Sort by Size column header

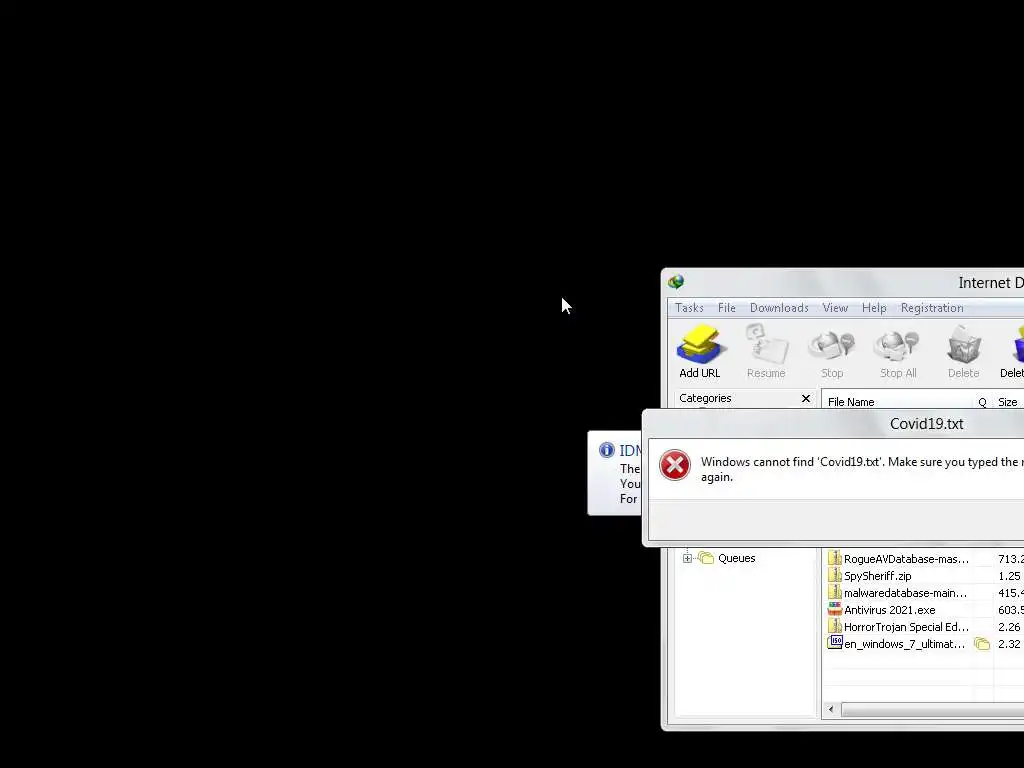pos(1008,402)
